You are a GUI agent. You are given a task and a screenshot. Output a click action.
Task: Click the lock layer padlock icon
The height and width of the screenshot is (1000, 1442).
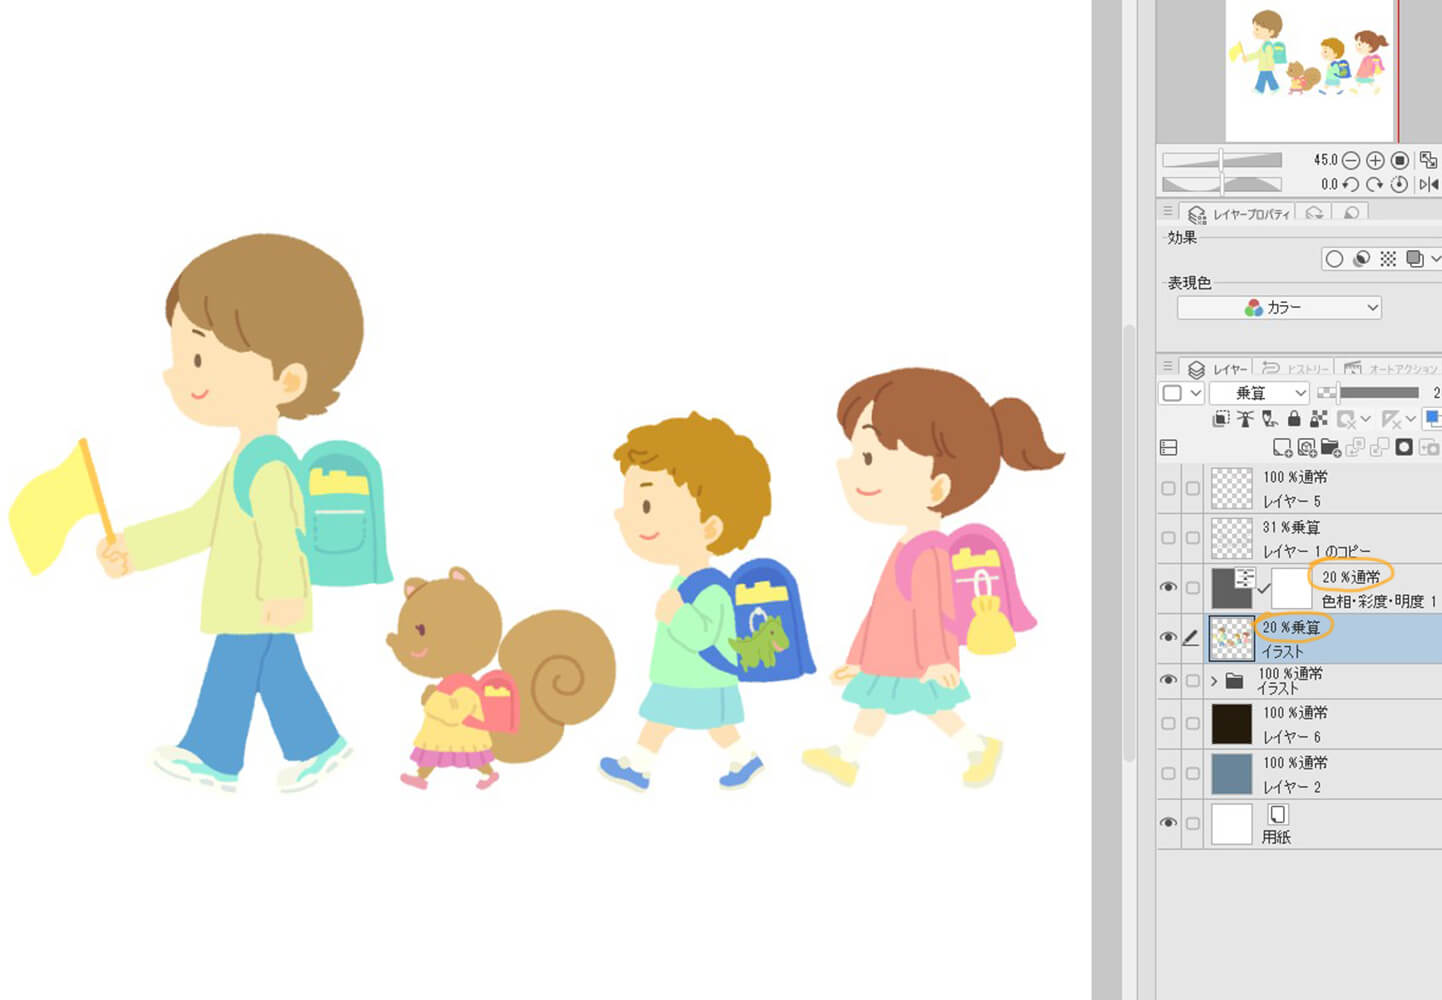coord(1294,419)
